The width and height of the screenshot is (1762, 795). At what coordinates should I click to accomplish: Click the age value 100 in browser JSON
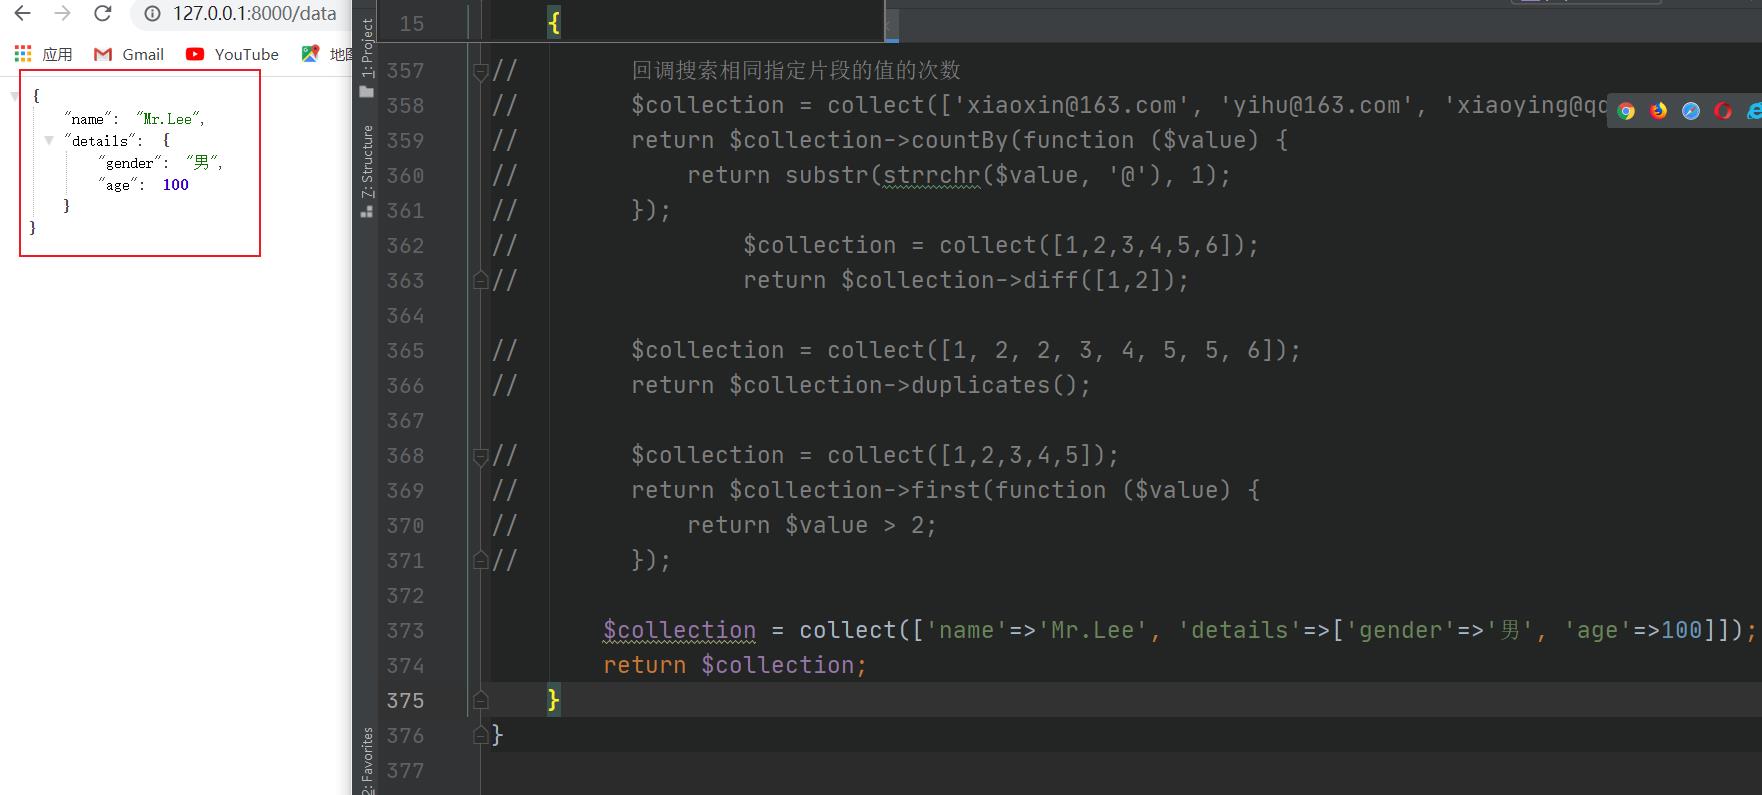[176, 185]
